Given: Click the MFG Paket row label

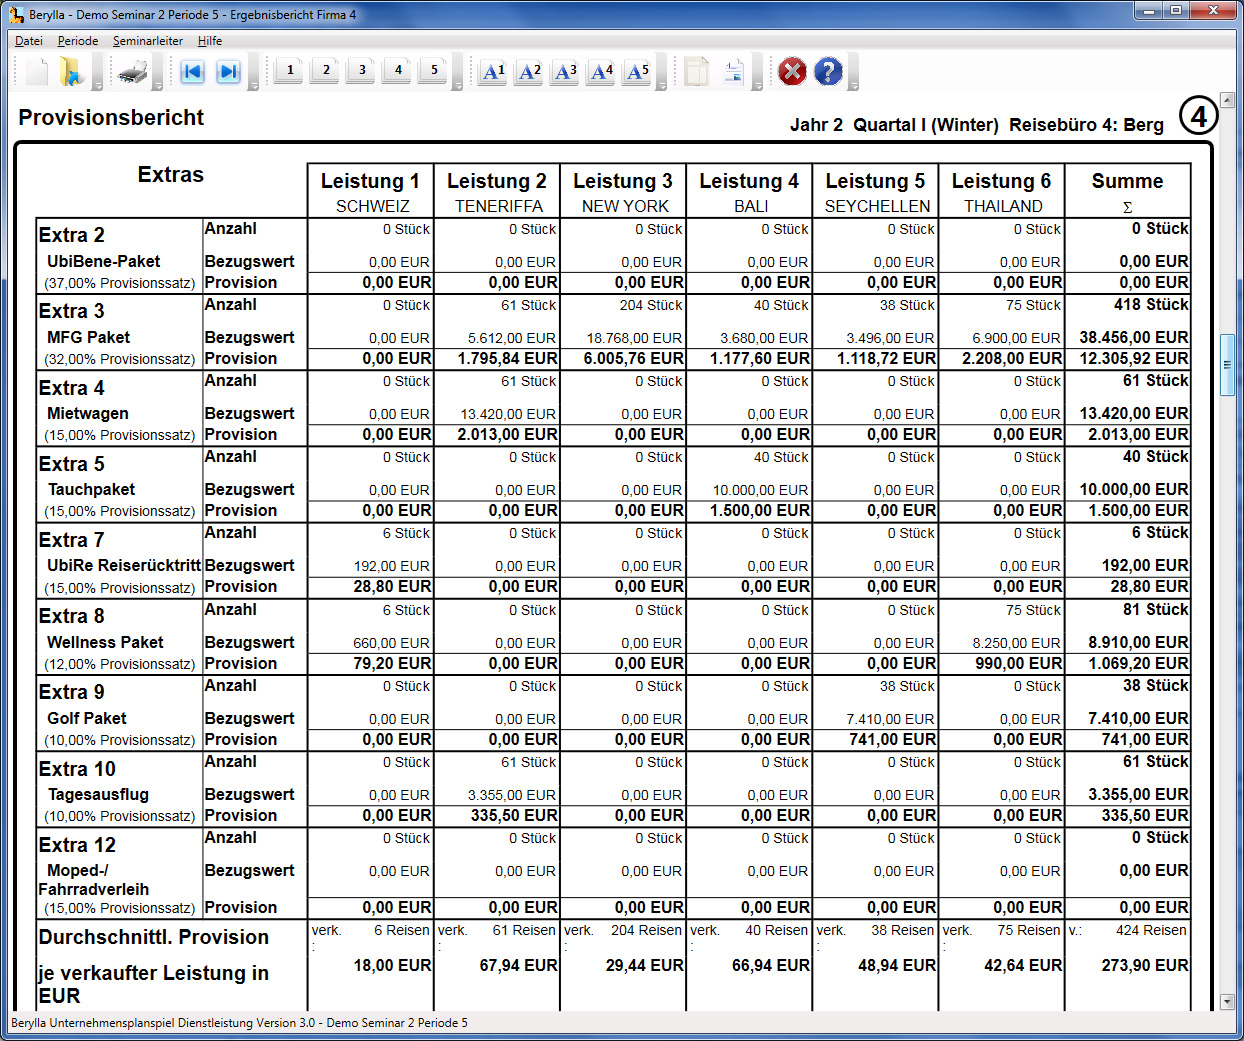Looking at the screenshot, I should point(89,337).
